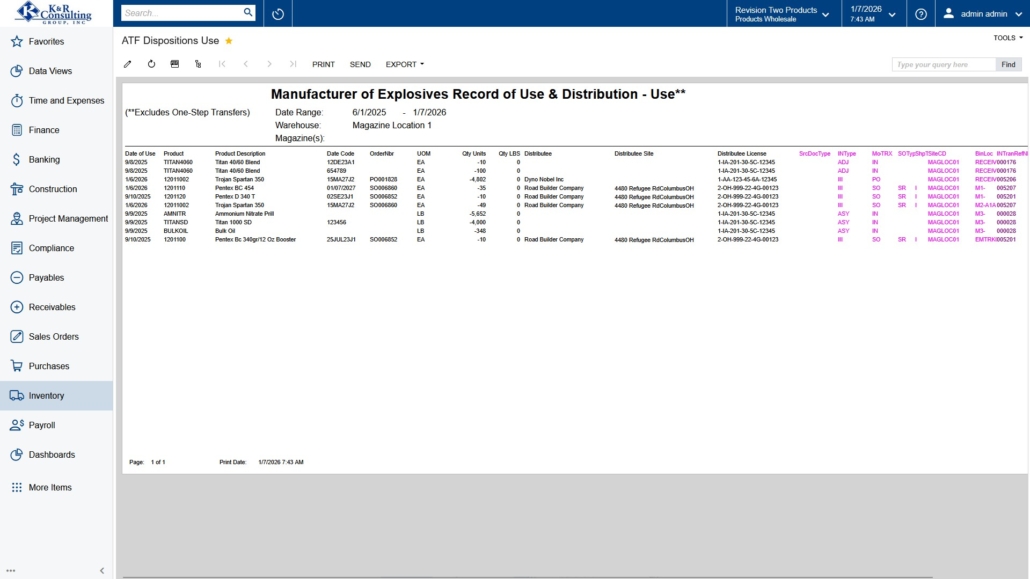Click the PRINT button
This screenshot has height=579, width=1030.
coord(323,64)
